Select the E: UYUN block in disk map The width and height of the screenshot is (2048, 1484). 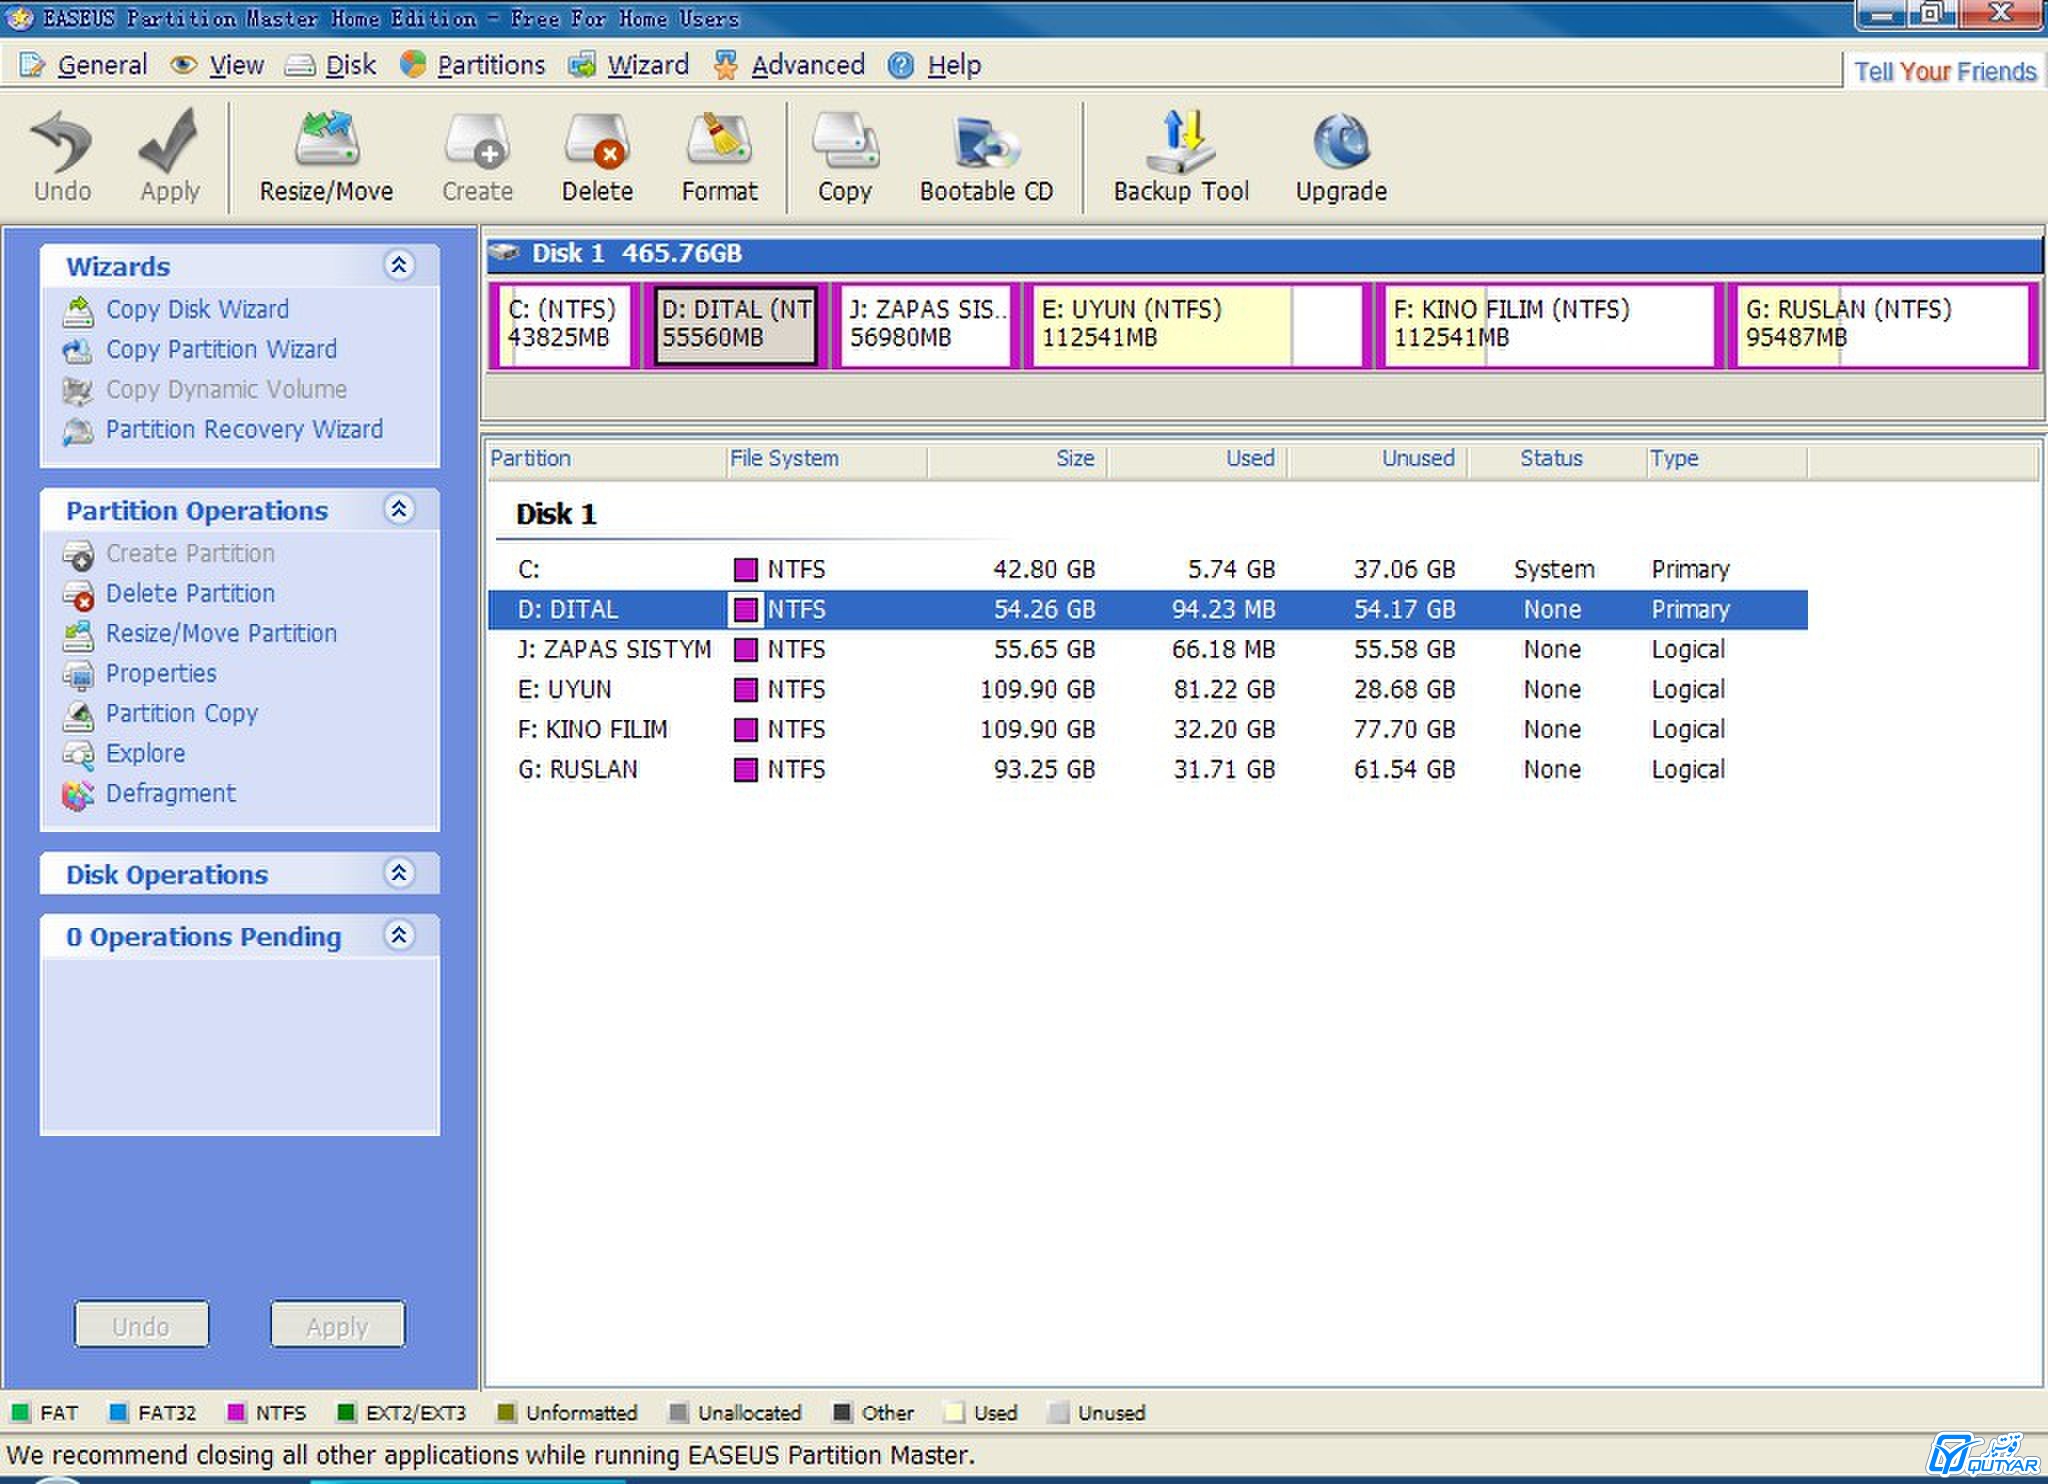pyautogui.click(x=1198, y=325)
